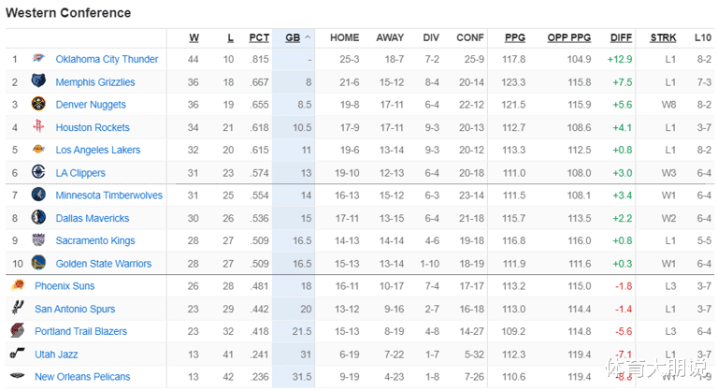The image size is (718, 391).
Task: Click the Denver Nuggets logo icon
Action: point(38,104)
